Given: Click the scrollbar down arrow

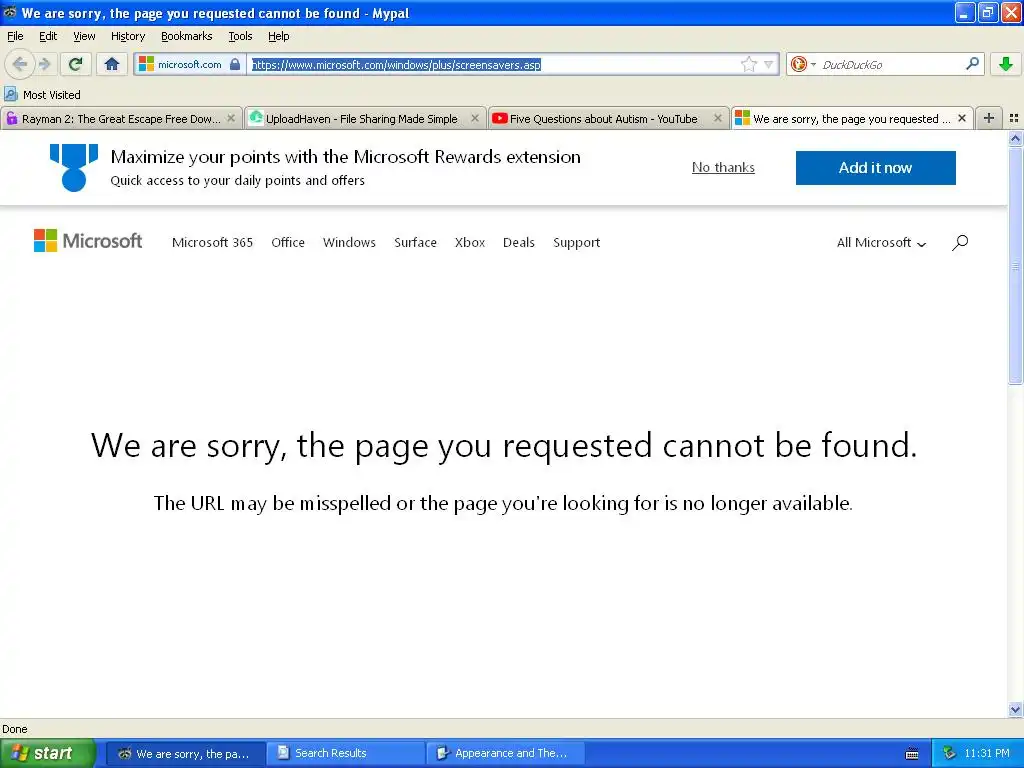Looking at the screenshot, I should pos(1015,710).
